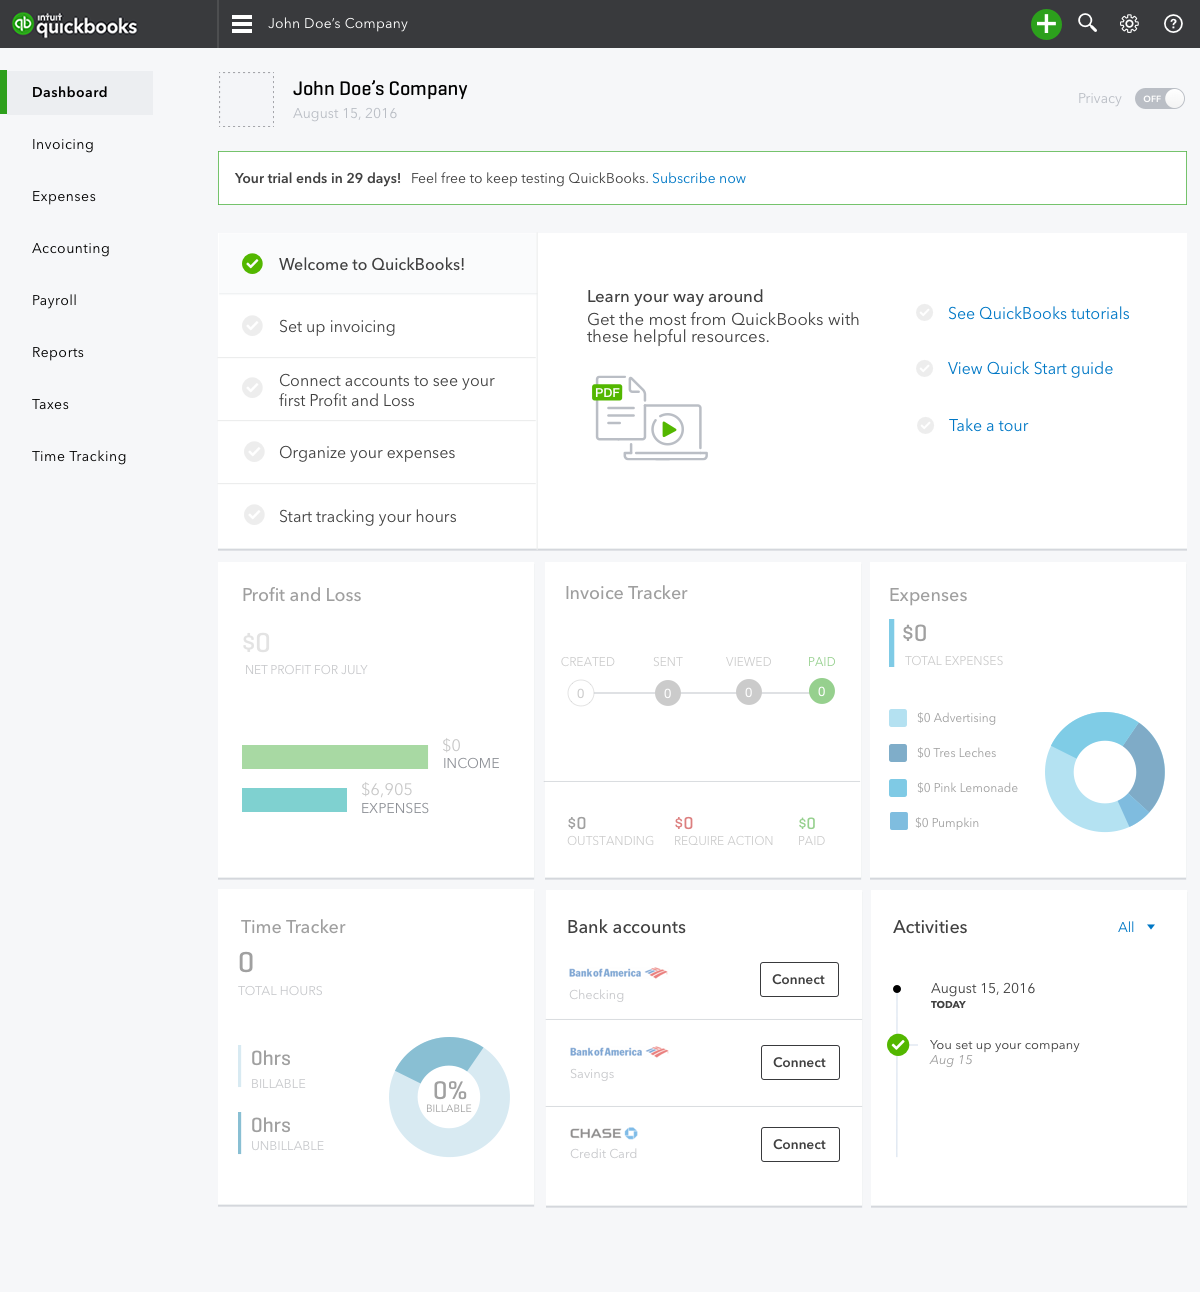The height and width of the screenshot is (1292, 1200).
Task: Click the Advertising expense color swatch
Action: pyautogui.click(x=898, y=718)
